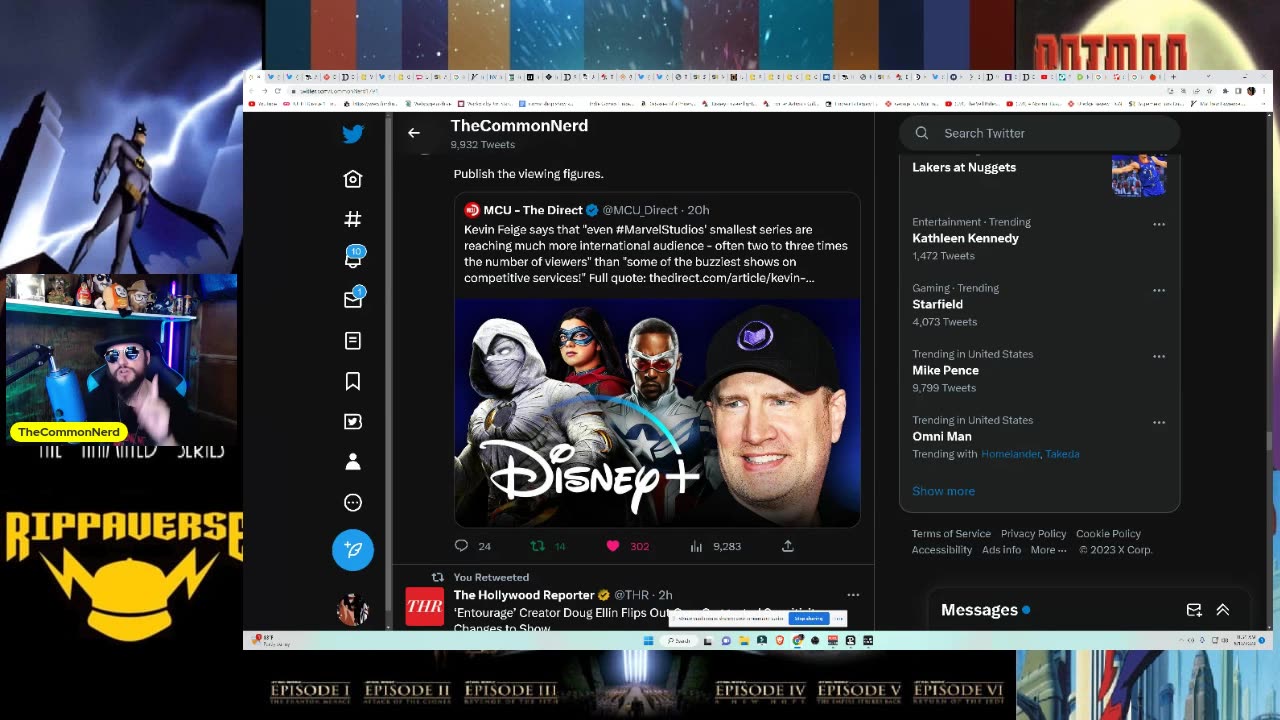Screen dimensions: 1280x720
Task: Open the Home icon in sidebar
Action: (x=353, y=179)
